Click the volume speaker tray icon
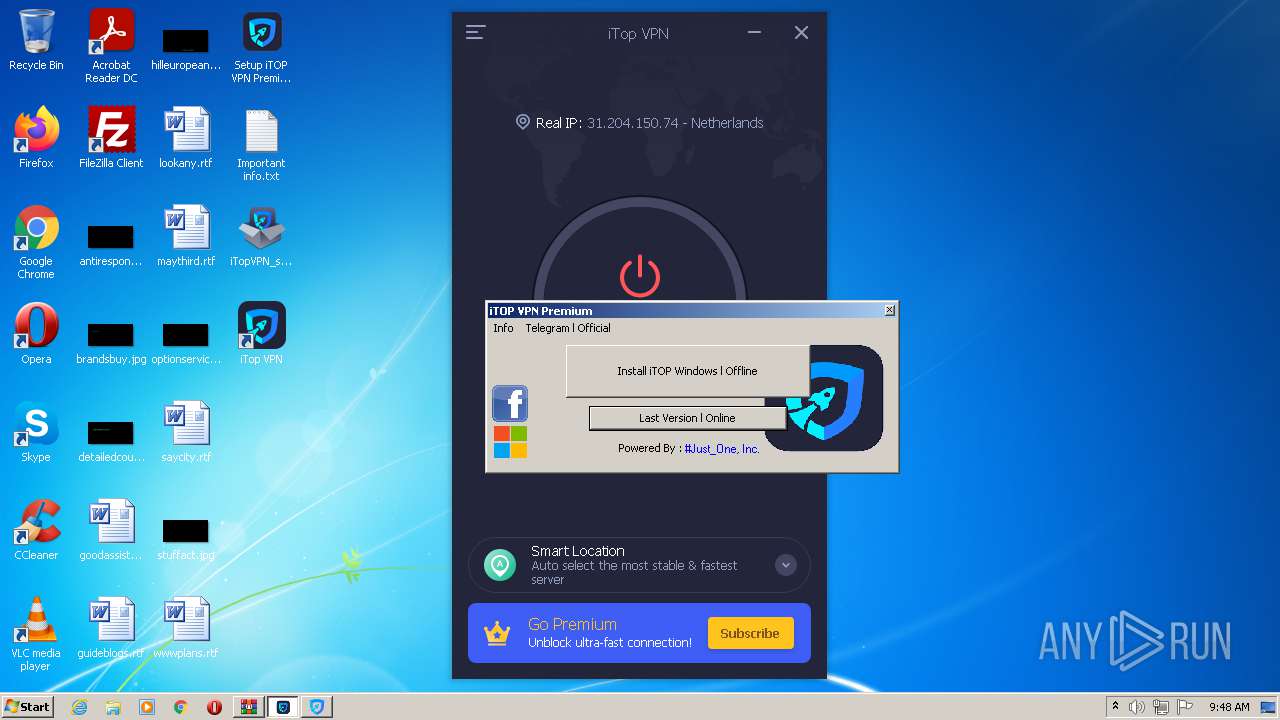This screenshot has height=720, width=1280. (x=1137, y=707)
